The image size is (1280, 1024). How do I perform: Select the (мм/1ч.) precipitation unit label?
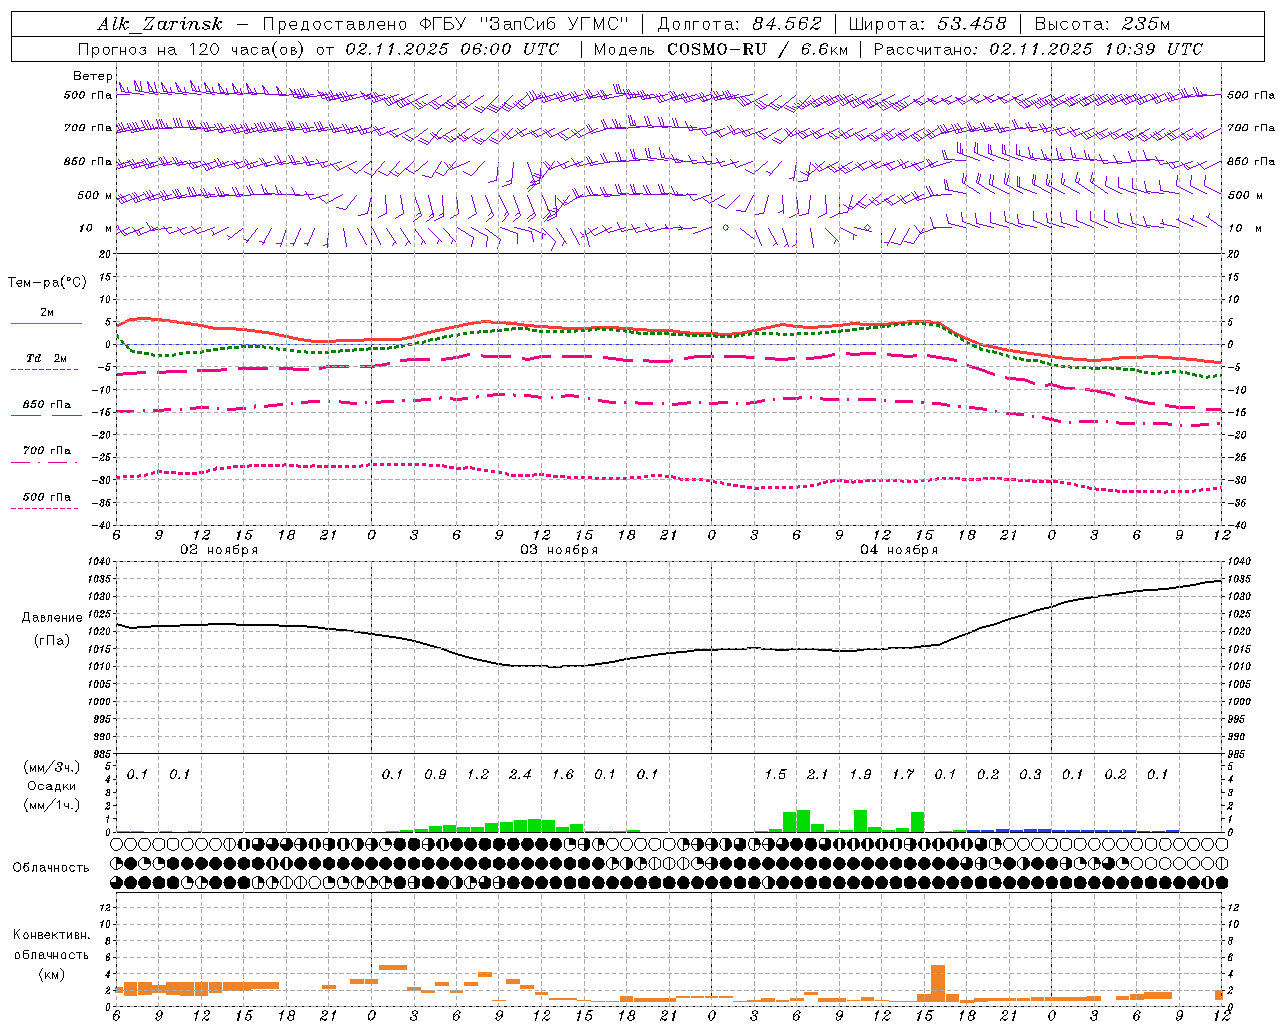[x=51, y=805]
